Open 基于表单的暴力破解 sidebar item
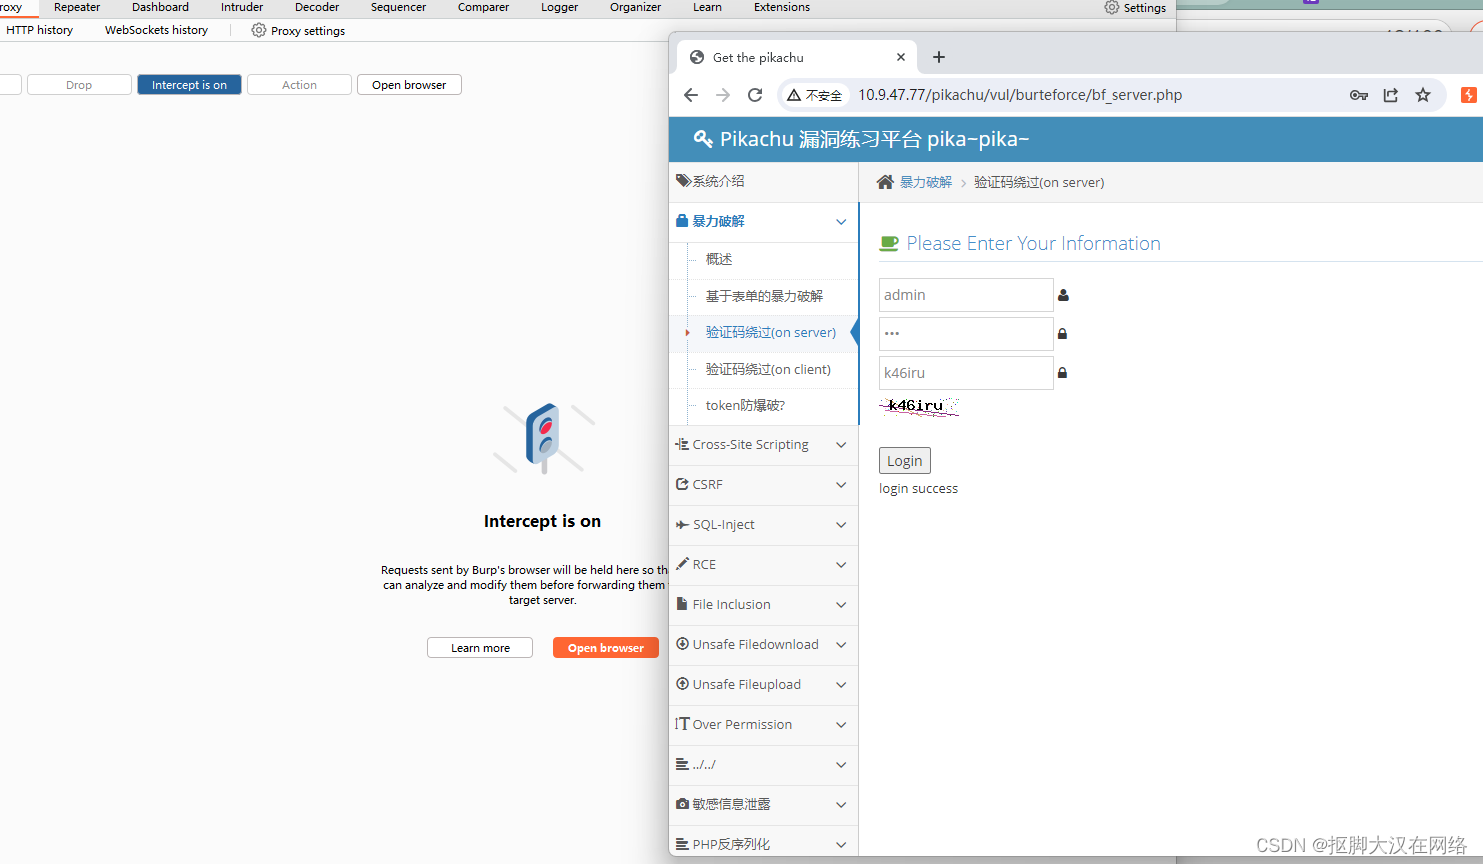The height and width of the screenshot is (864, 1483). (x=764, y=296)
